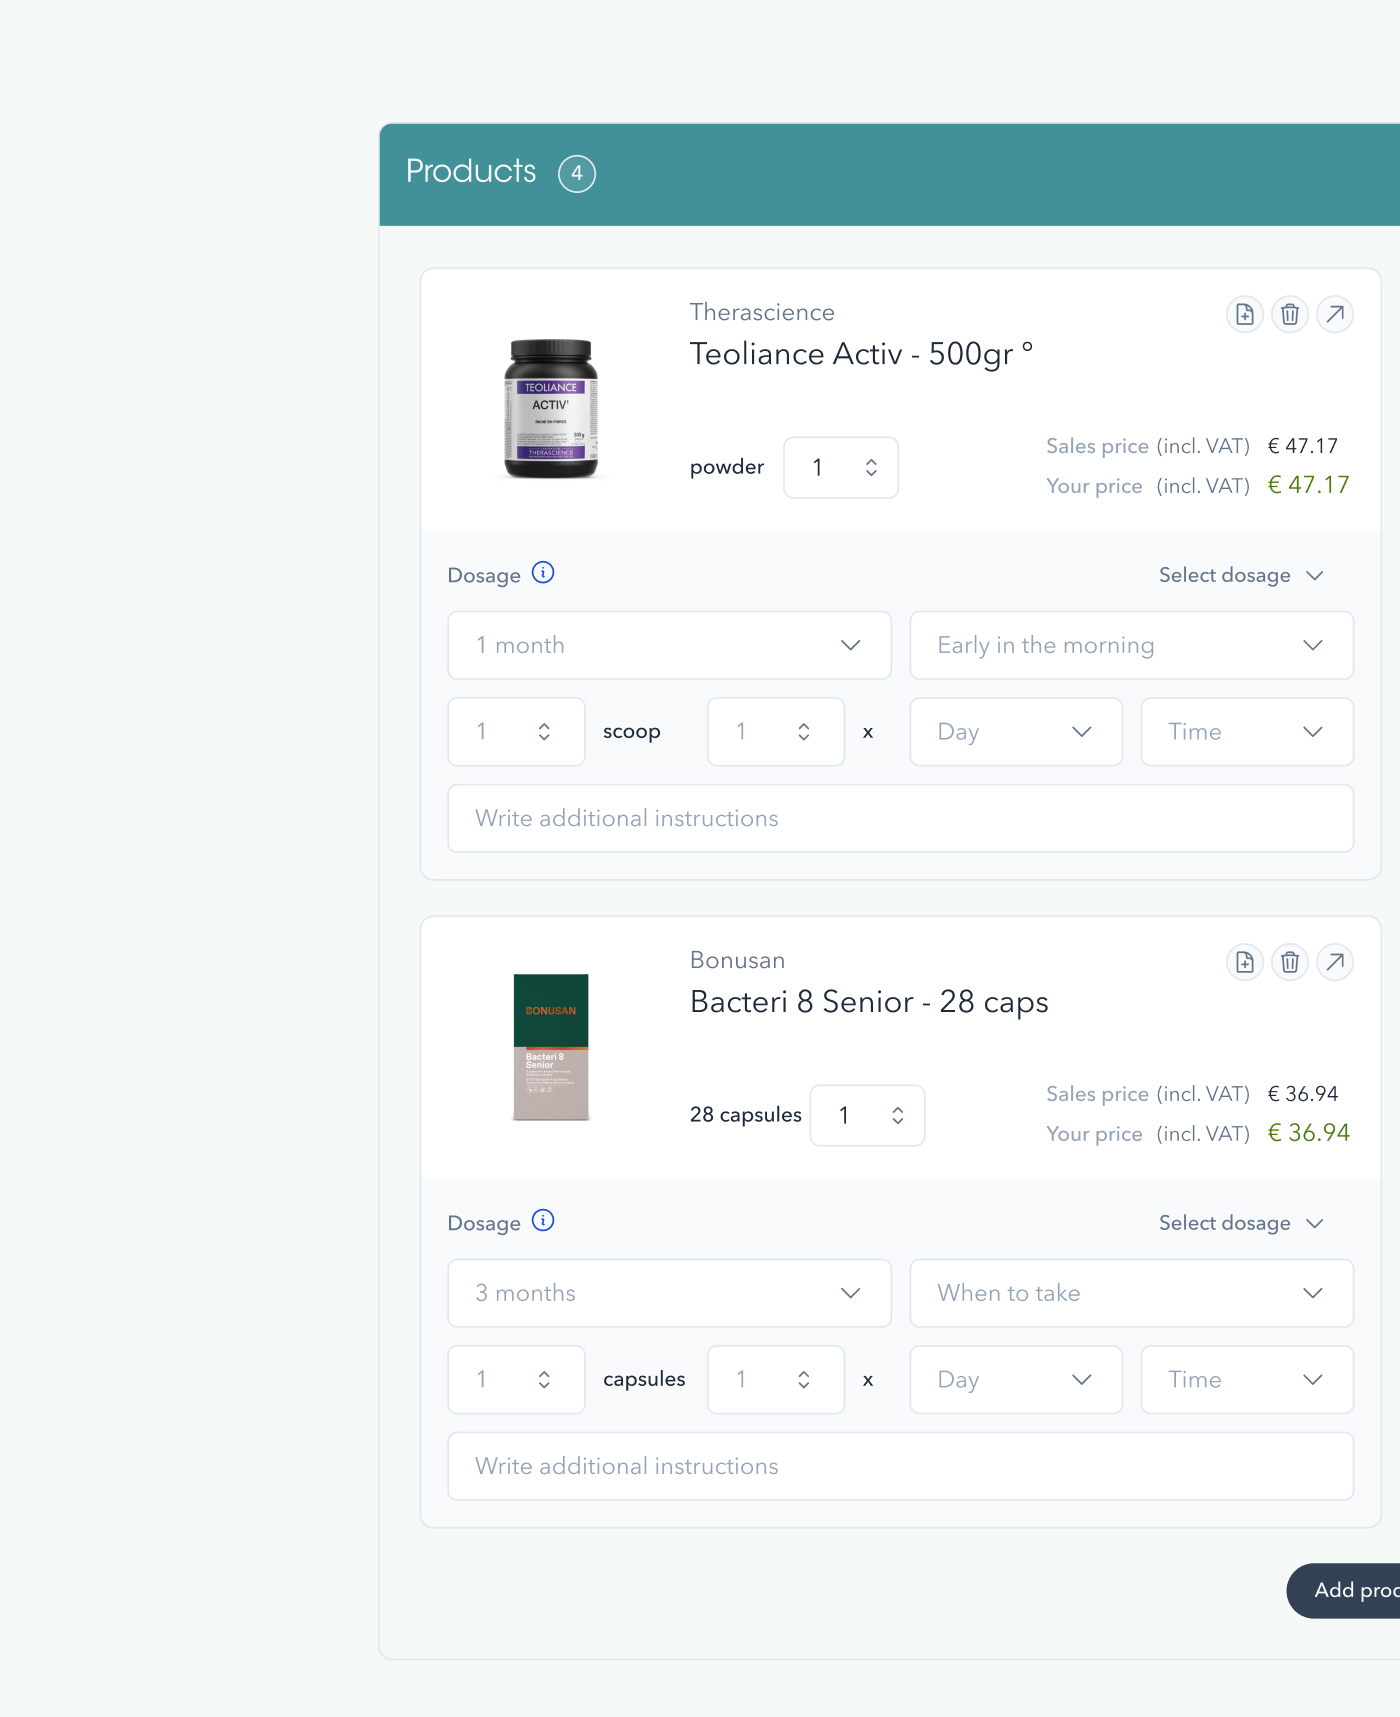
Task: Click the Products header title
Action: click(x=471, y=171)
